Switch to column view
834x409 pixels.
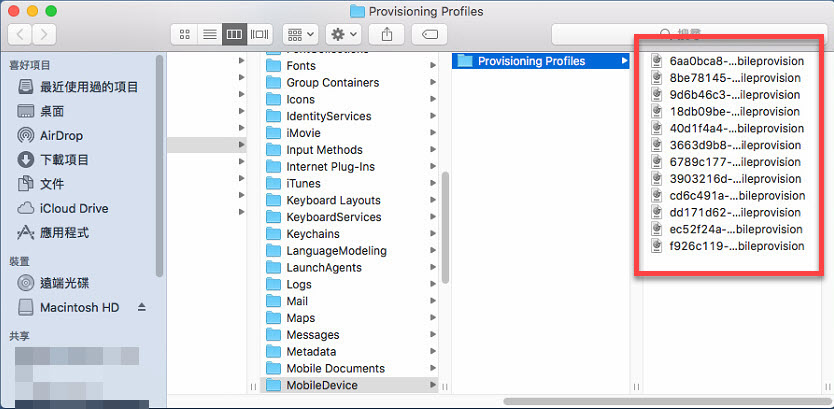235,35
